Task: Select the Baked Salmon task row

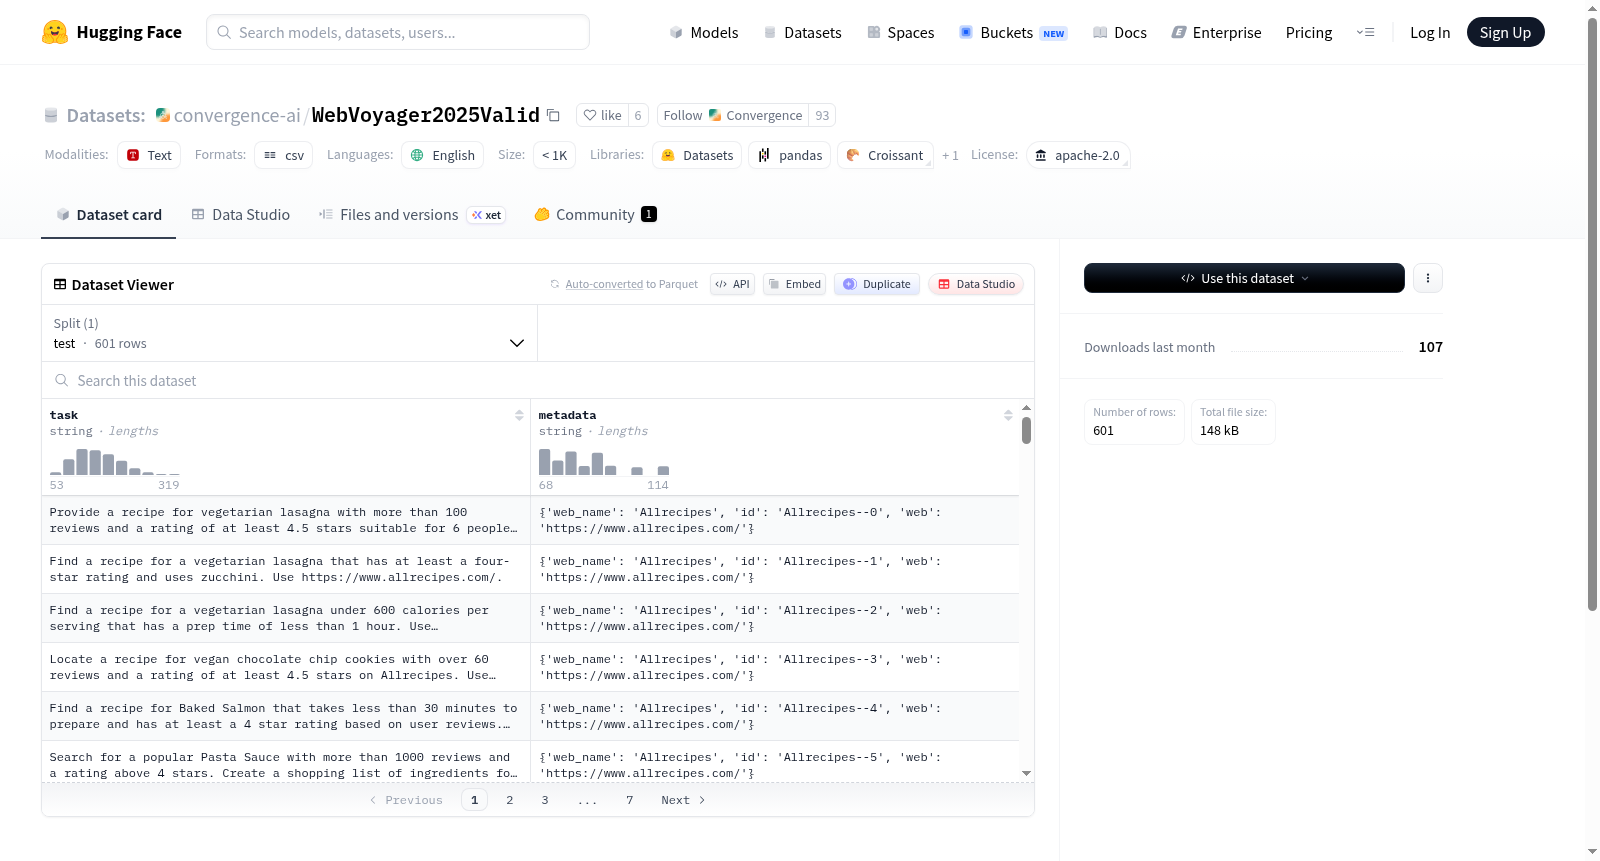Action: click(286, 716)
